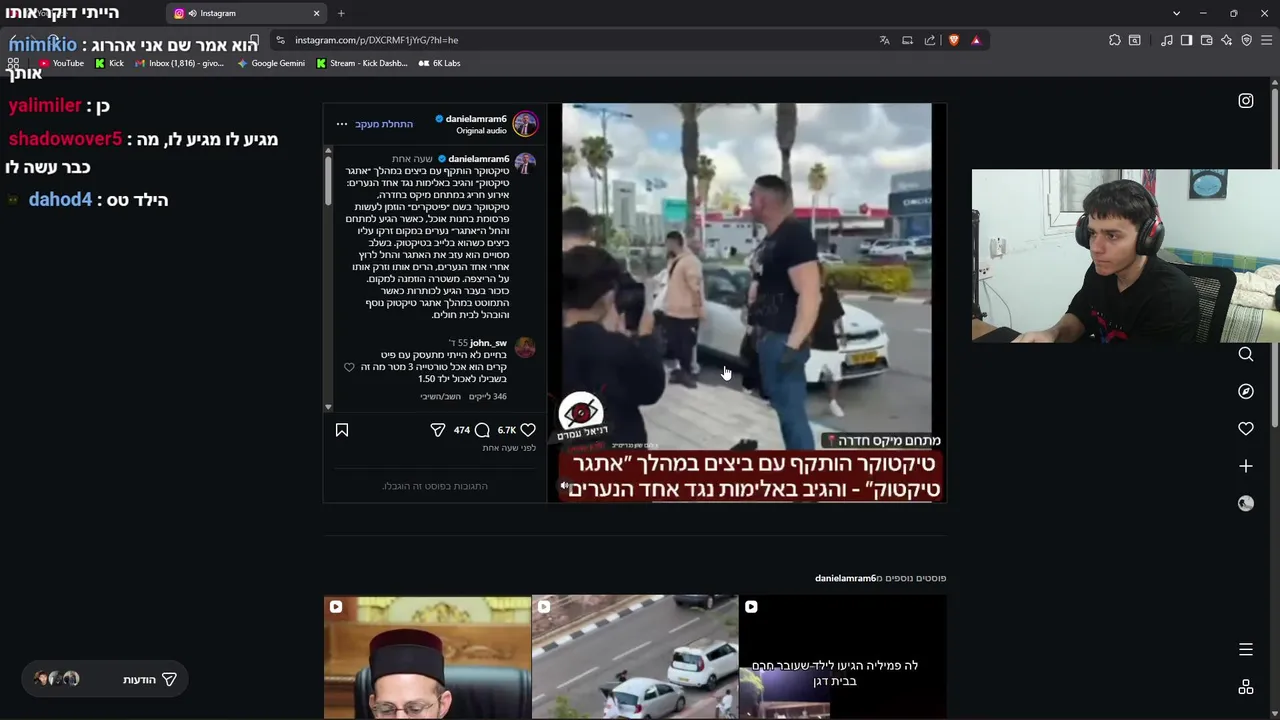The height and width of the screenshot is (720, 1280).
Task: Select the Instagram tab
Action: [x=245, y=13]
